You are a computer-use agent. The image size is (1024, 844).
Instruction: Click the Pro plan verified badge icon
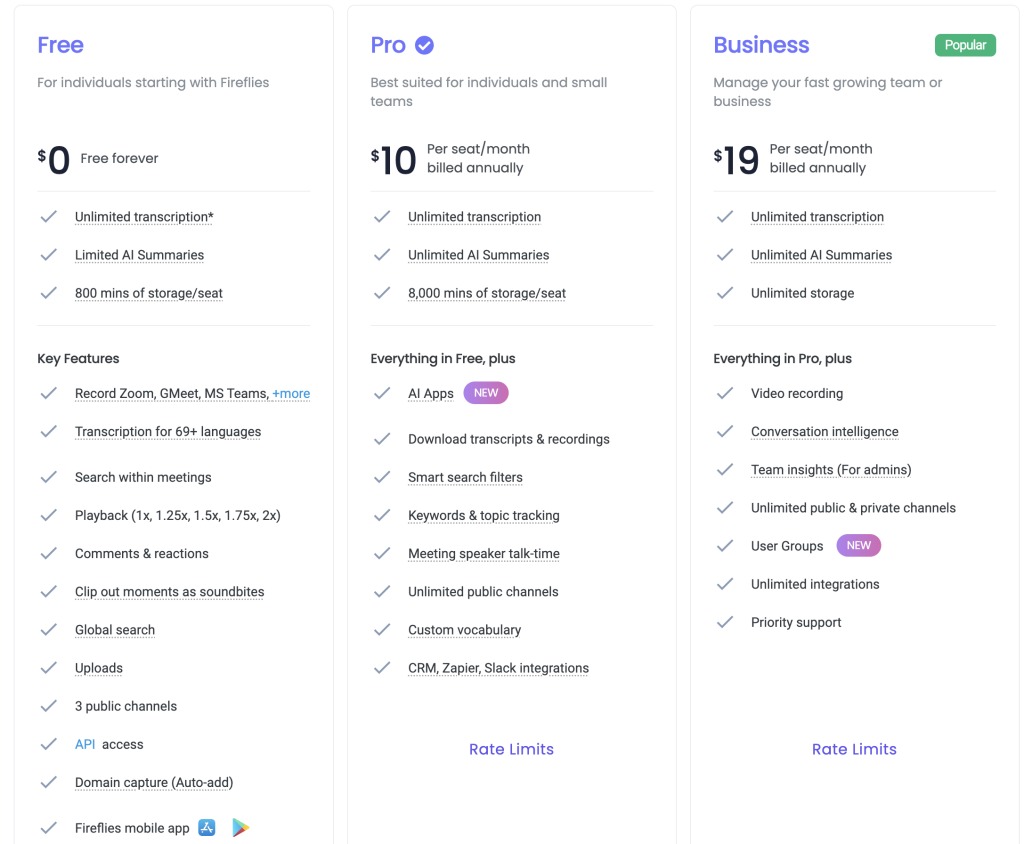pos(424,45)
